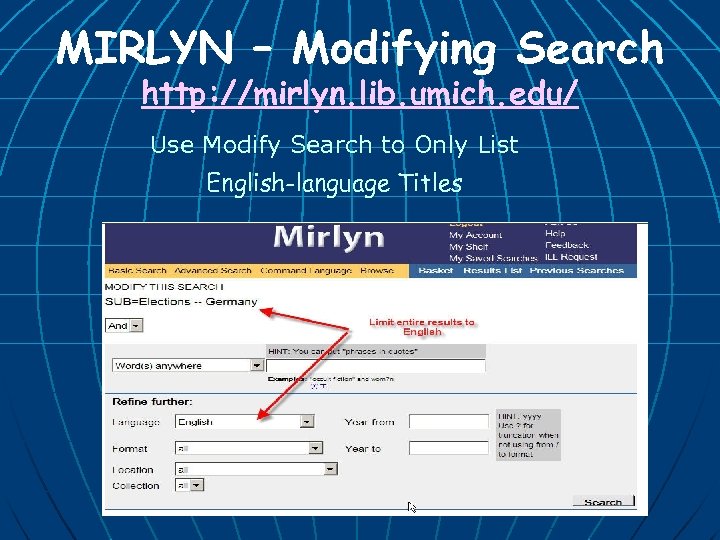Open the Help link
The height and width of the screenshot is (540, 720).
point(555,233)
